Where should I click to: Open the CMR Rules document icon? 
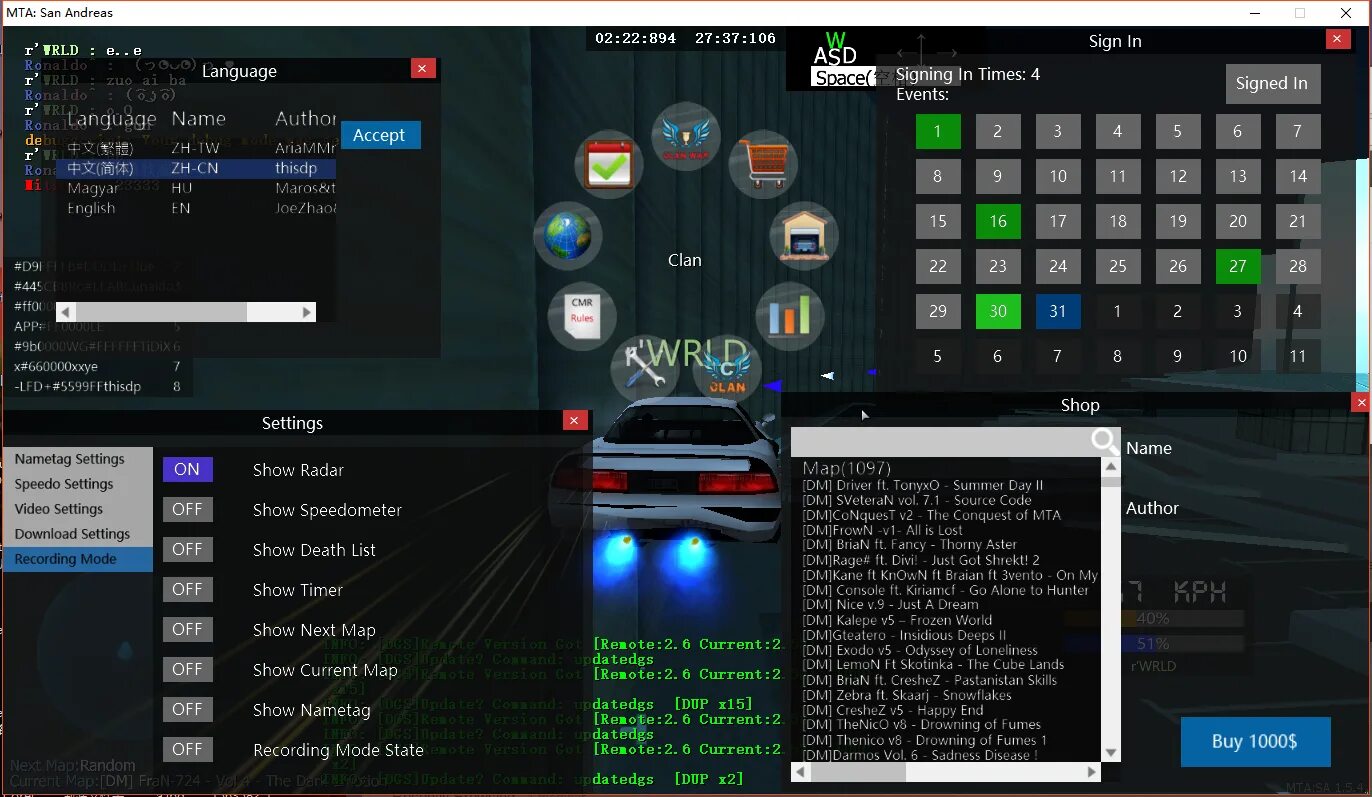(x=582, y=316)
